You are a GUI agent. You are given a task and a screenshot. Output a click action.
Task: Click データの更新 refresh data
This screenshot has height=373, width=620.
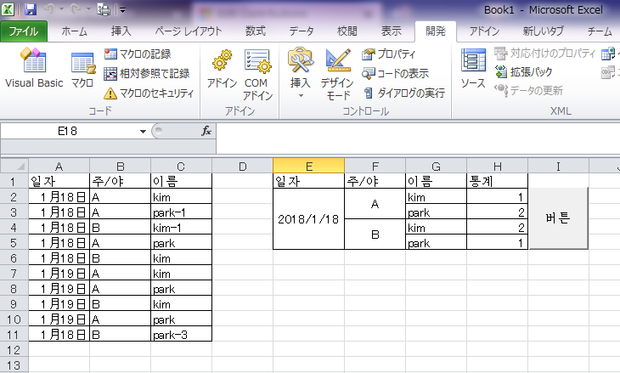pyautogui.click(x=529, y=91)
